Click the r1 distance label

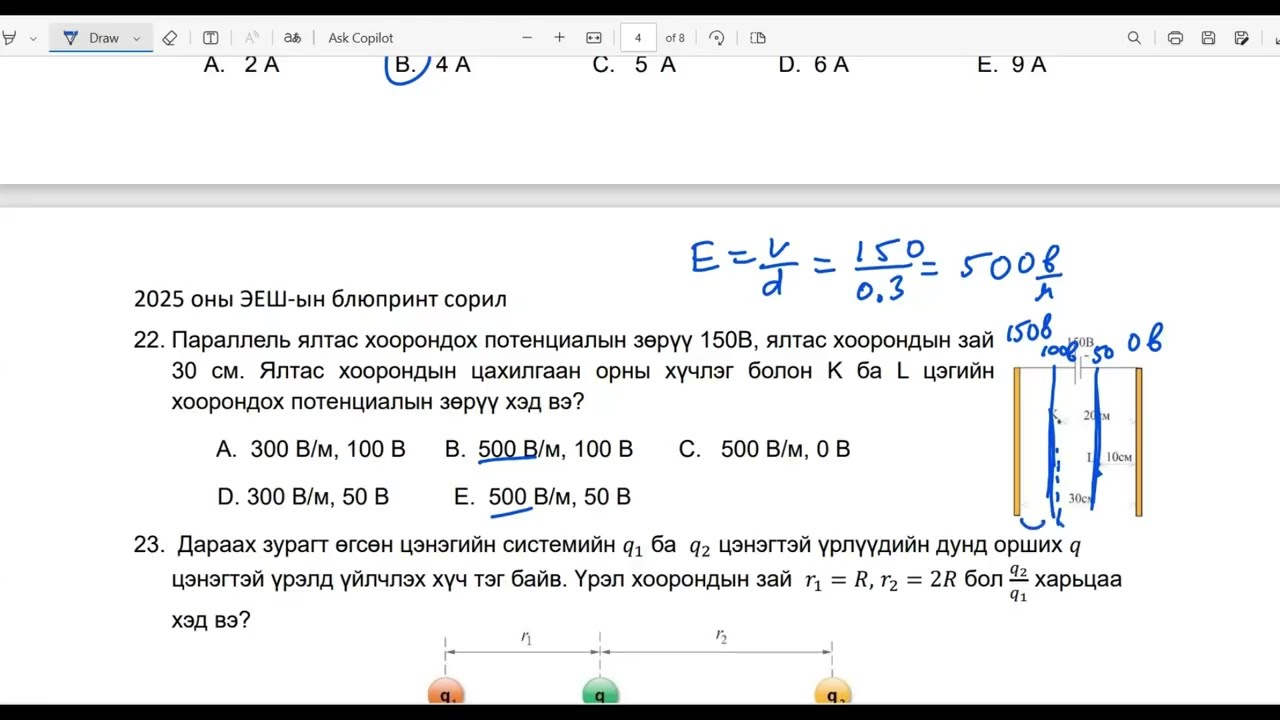[526, 638]
